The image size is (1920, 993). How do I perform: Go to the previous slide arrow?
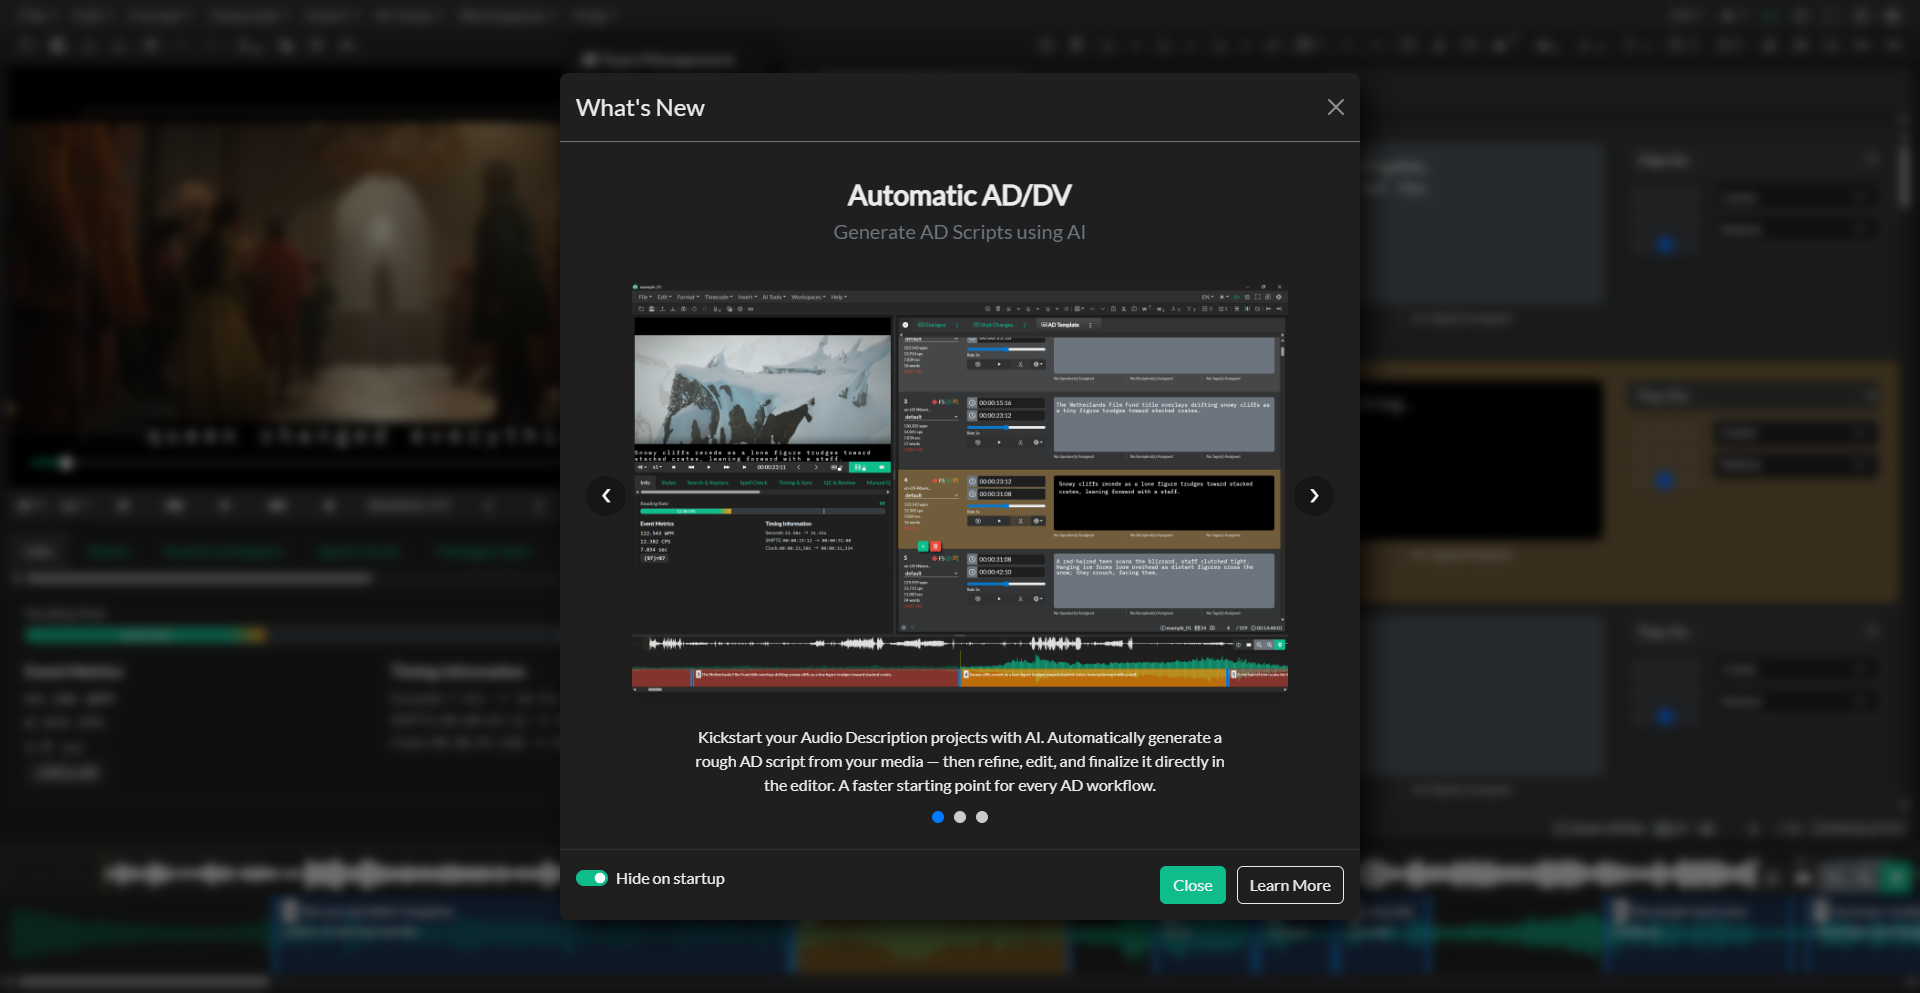[606, 496]
